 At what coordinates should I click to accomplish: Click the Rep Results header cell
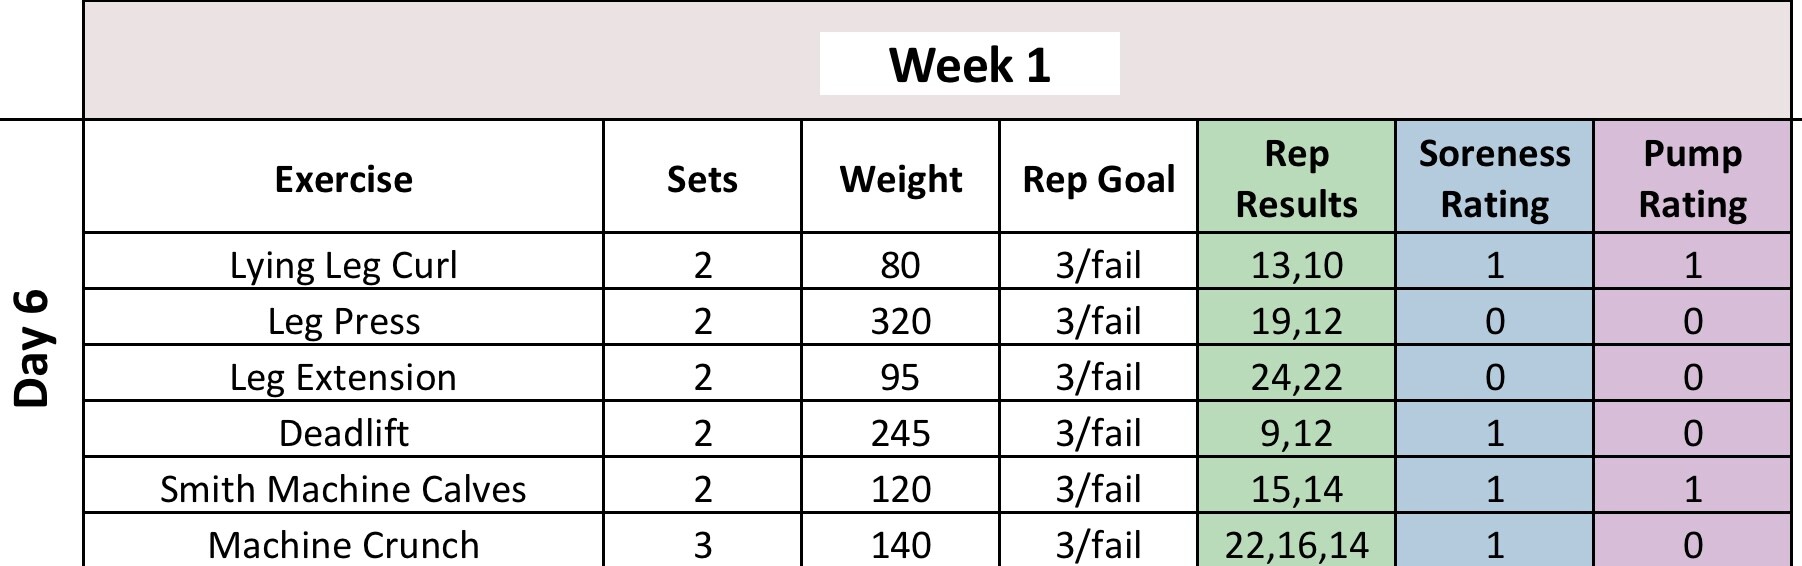[1296, 179]
